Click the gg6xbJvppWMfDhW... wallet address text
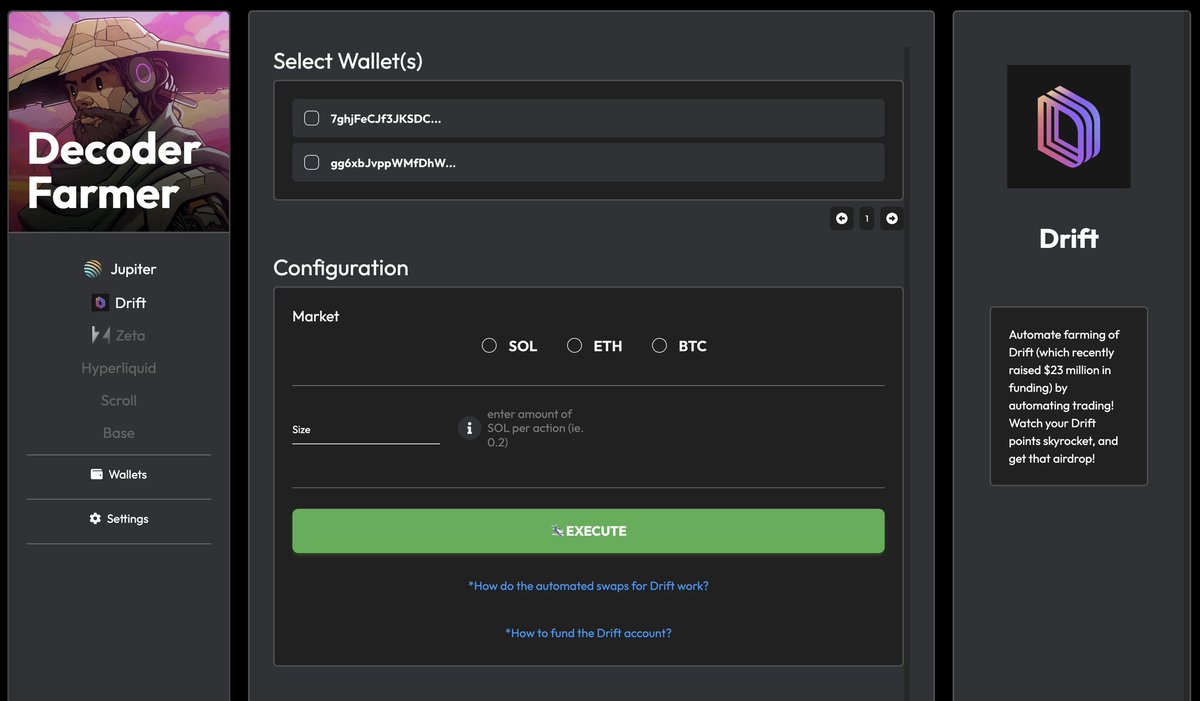 (x=393, y=162)
